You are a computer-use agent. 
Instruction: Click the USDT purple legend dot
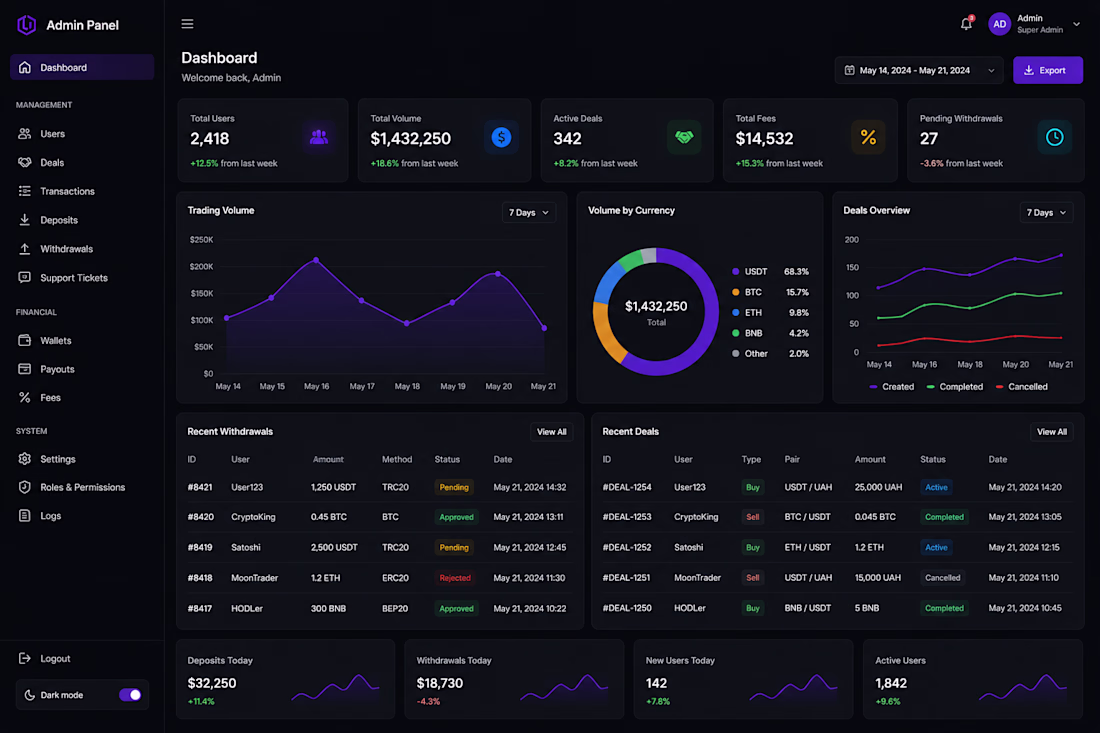pos(735,271)
